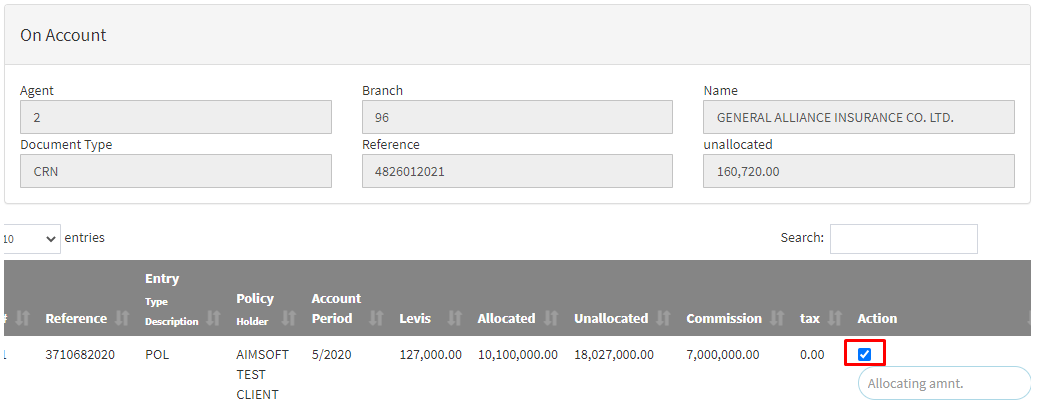Sort by Allocated column icon
The width and height of the screenshot is (1043, 418).
551,319
